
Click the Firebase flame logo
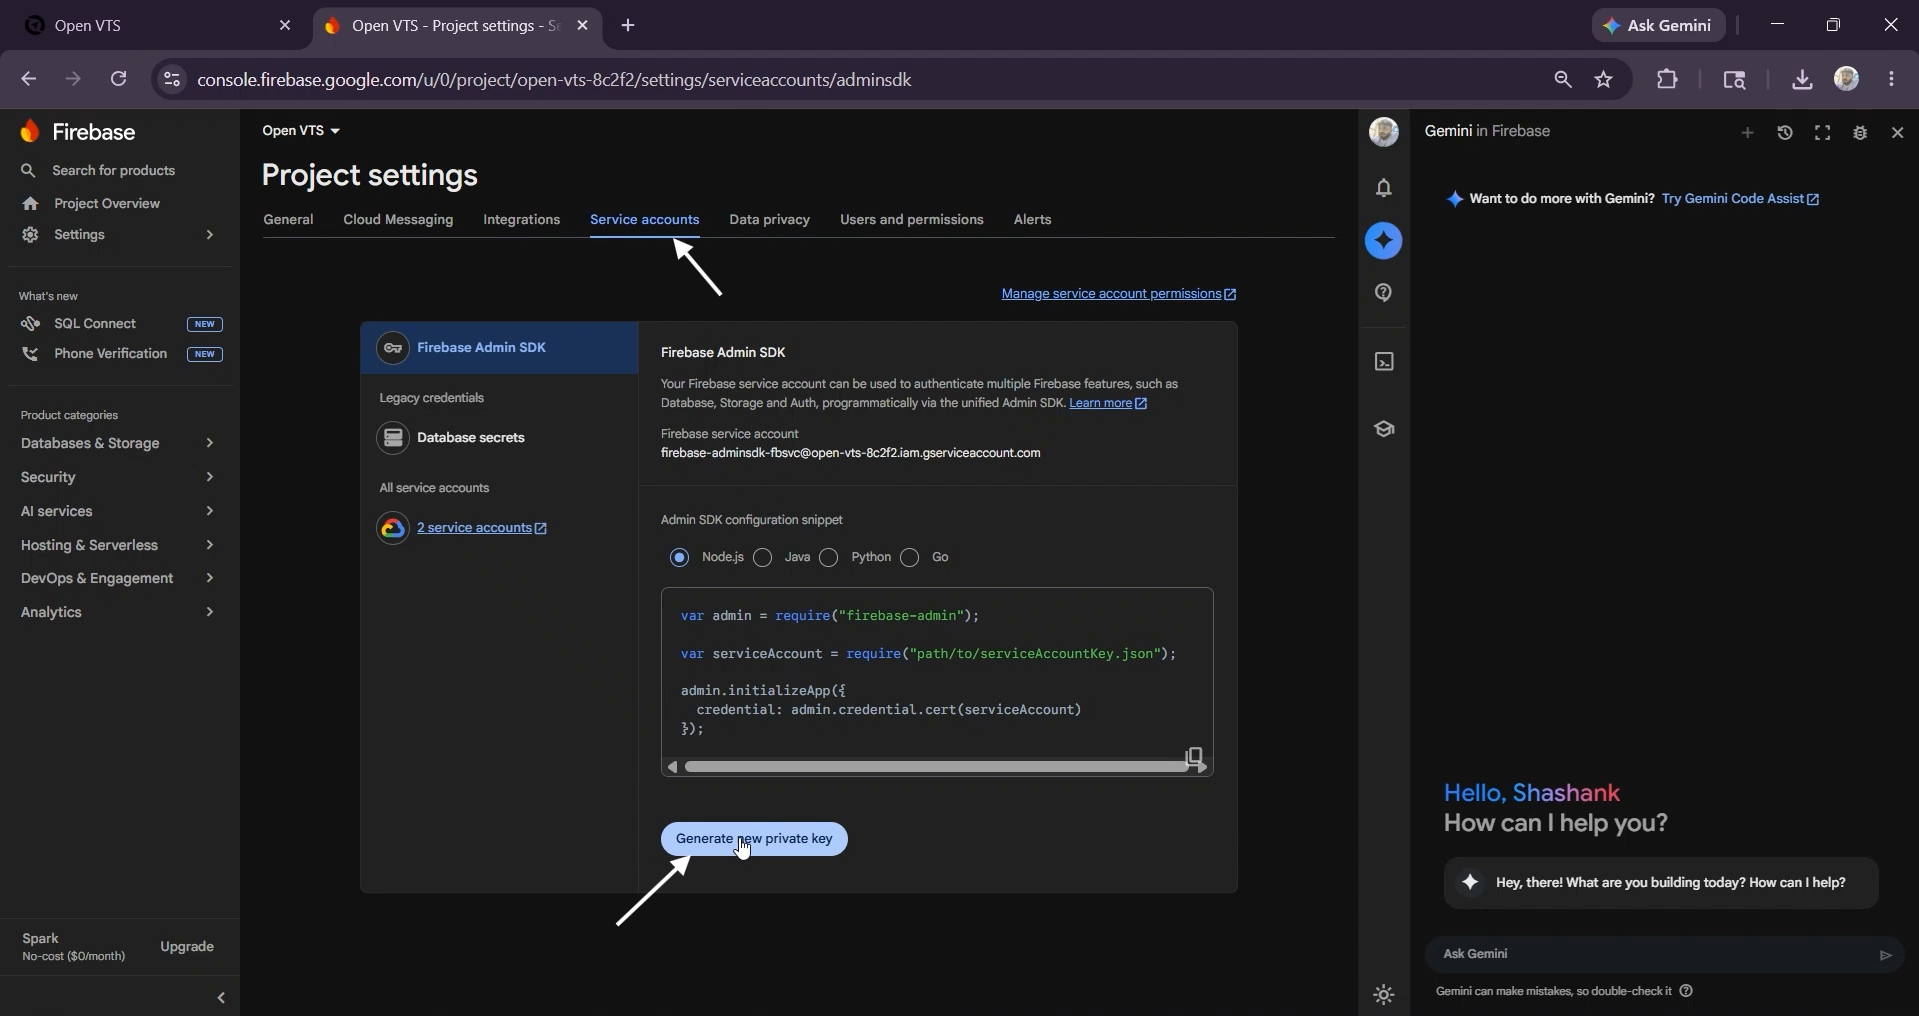point(30,132)
